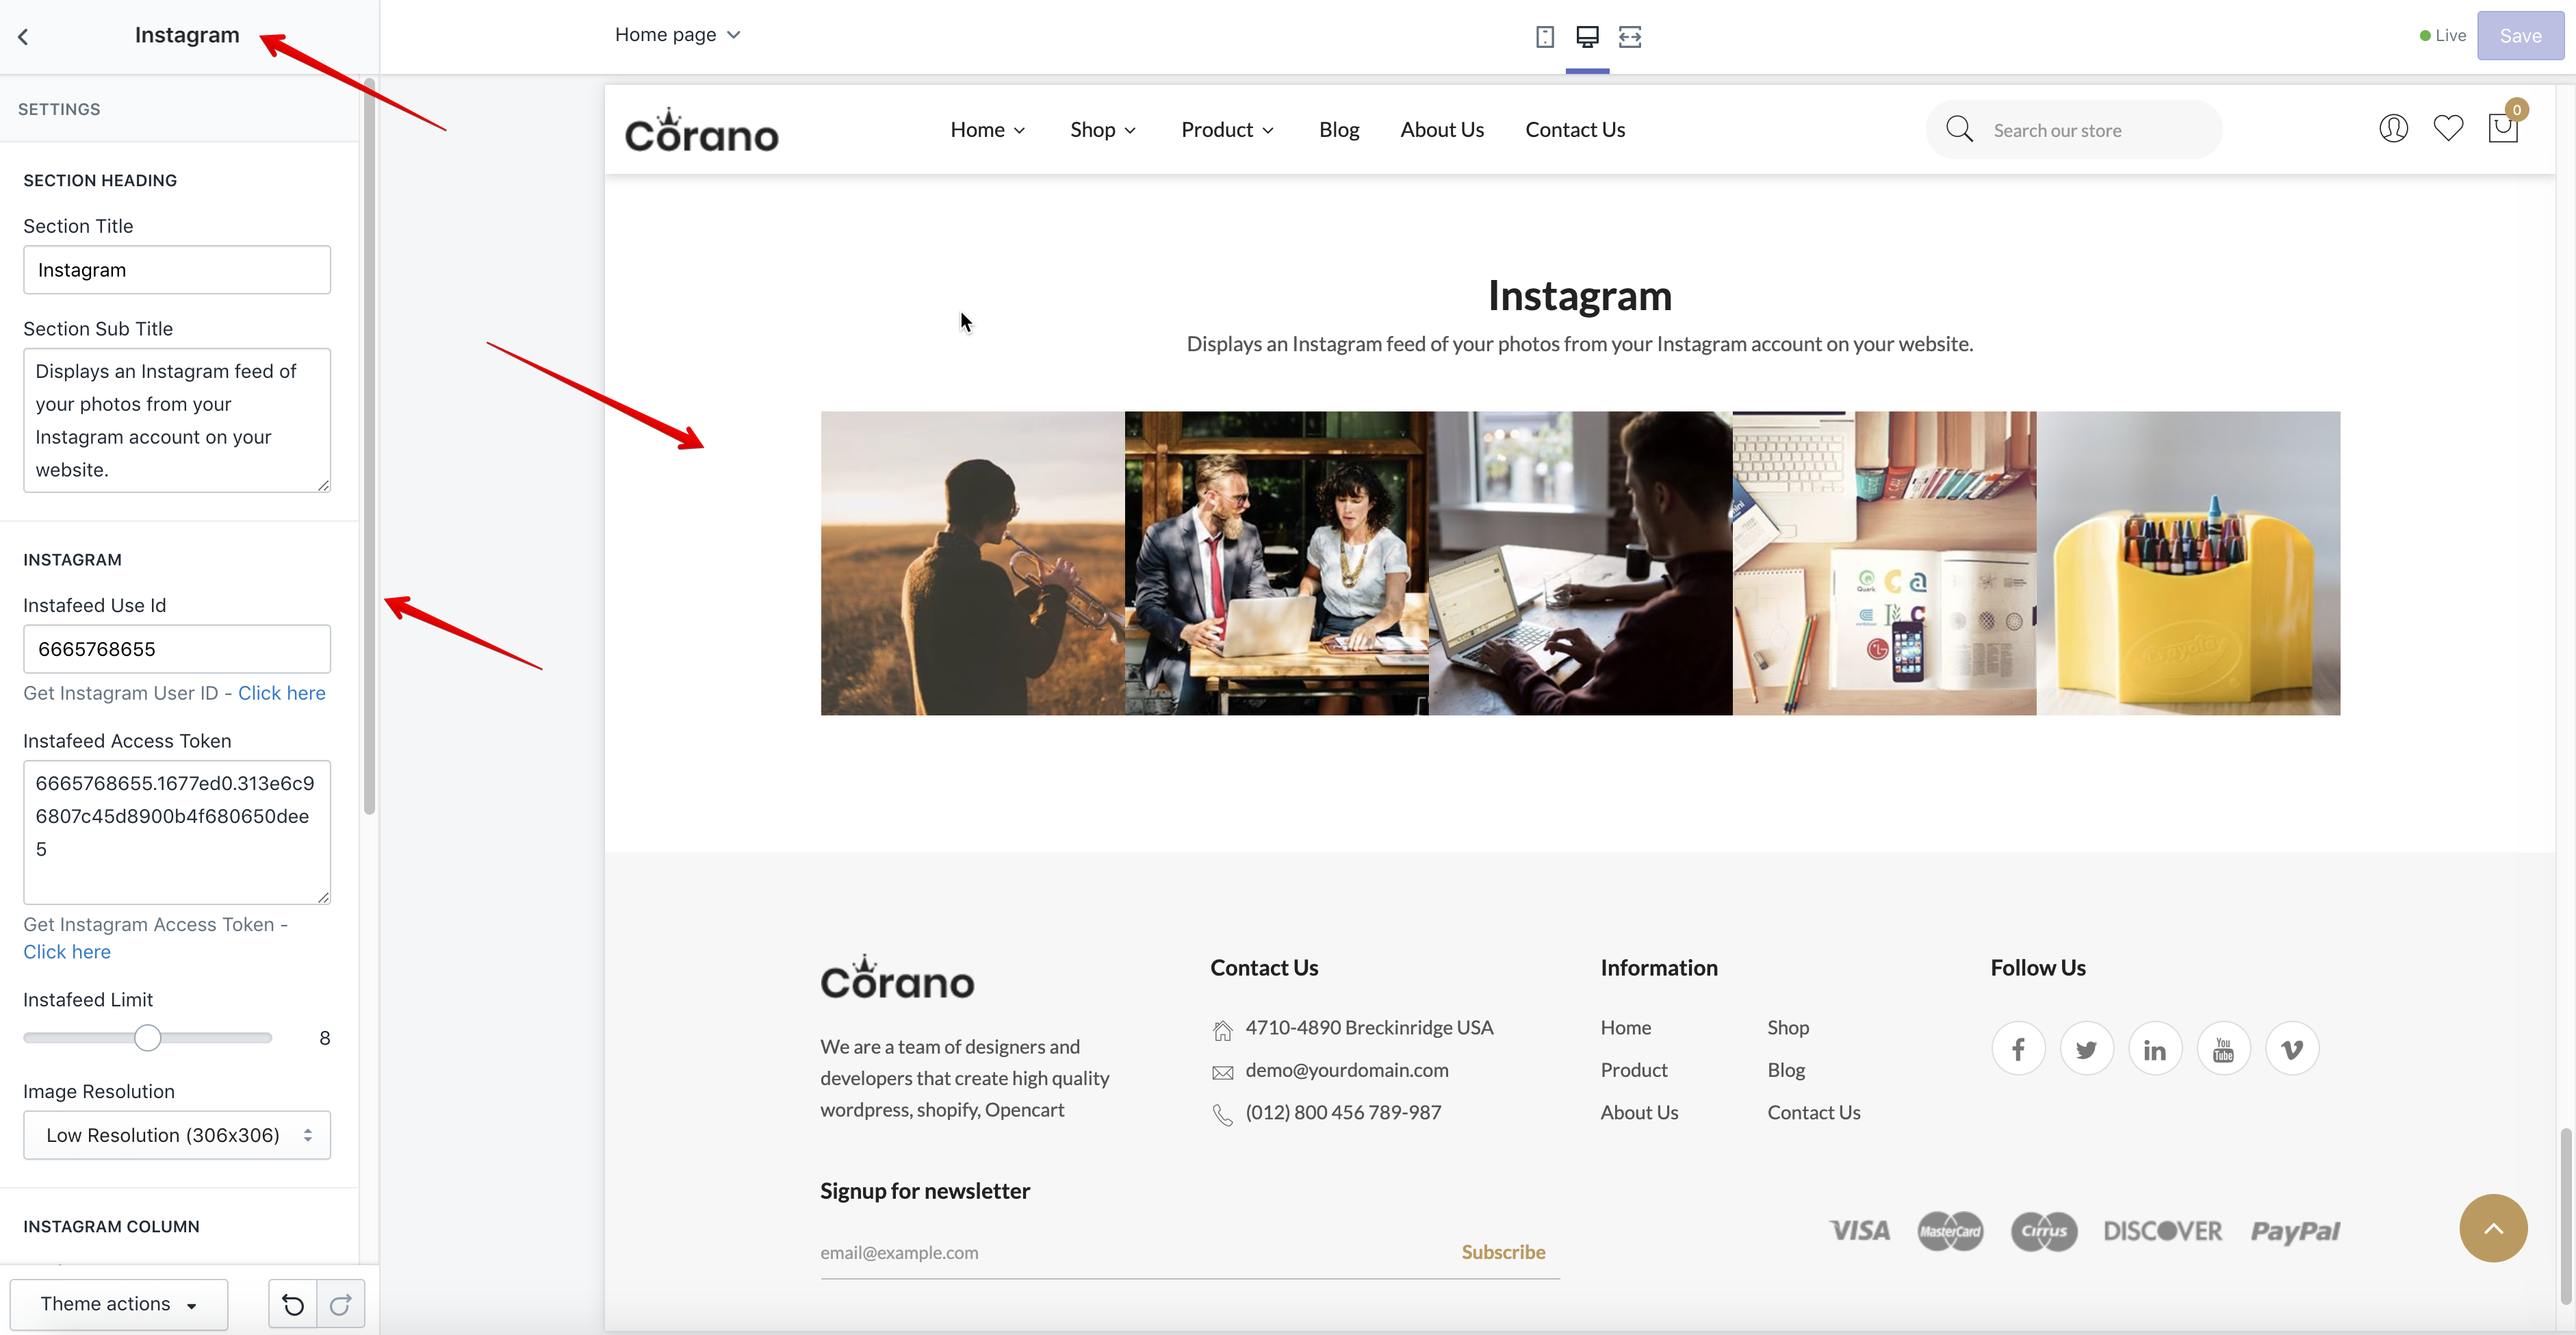Click the Facebook follow icon

2018,1049
